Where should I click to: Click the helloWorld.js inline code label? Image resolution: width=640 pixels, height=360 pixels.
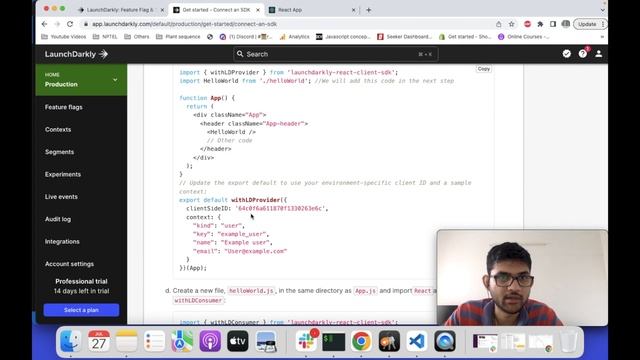[x=251, y=291]
